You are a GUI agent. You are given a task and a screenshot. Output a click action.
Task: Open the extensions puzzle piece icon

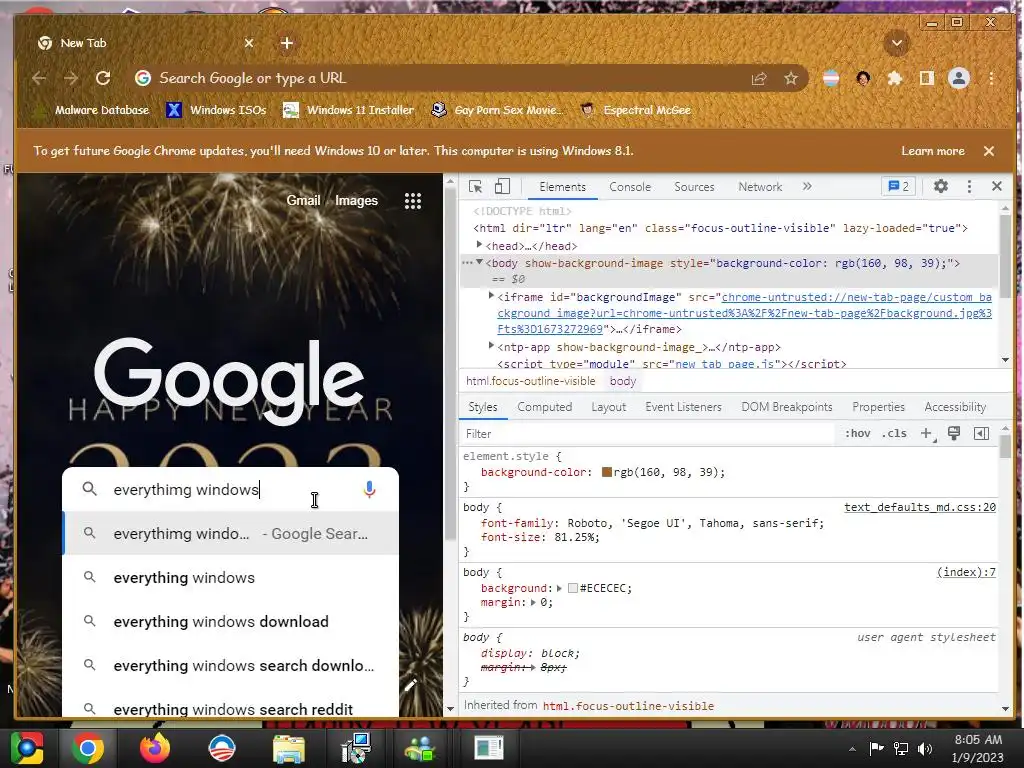[x=895, y=79]
